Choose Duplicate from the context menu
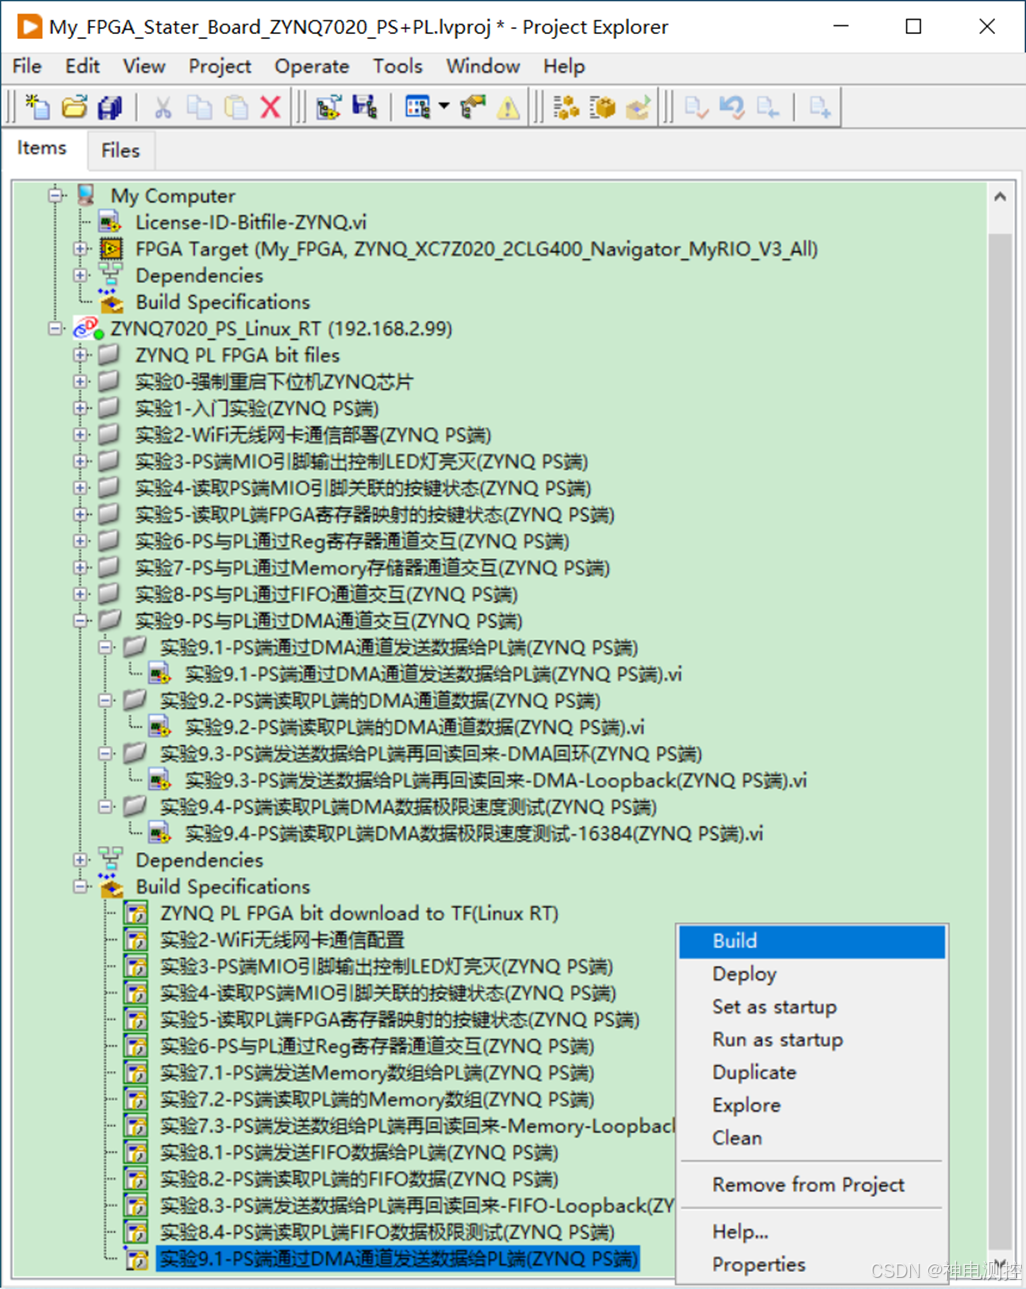 [x=812, y=1072]
